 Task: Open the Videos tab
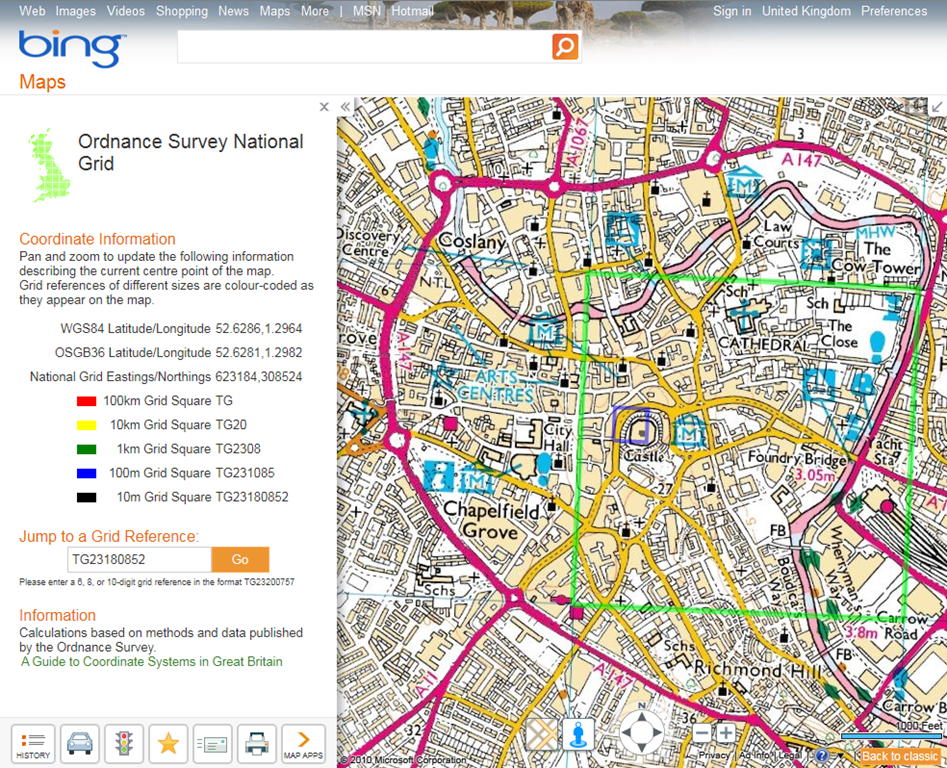[x=126, y=11]
